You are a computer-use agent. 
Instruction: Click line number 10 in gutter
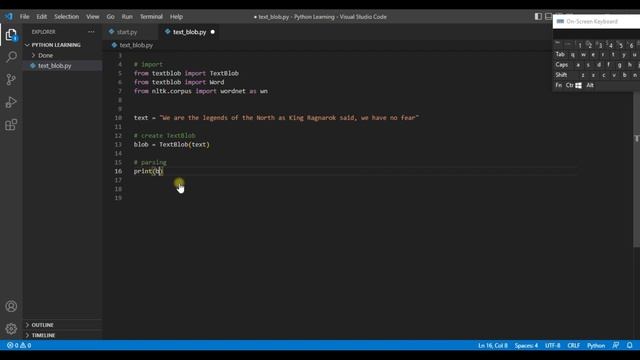click(118, 118)
